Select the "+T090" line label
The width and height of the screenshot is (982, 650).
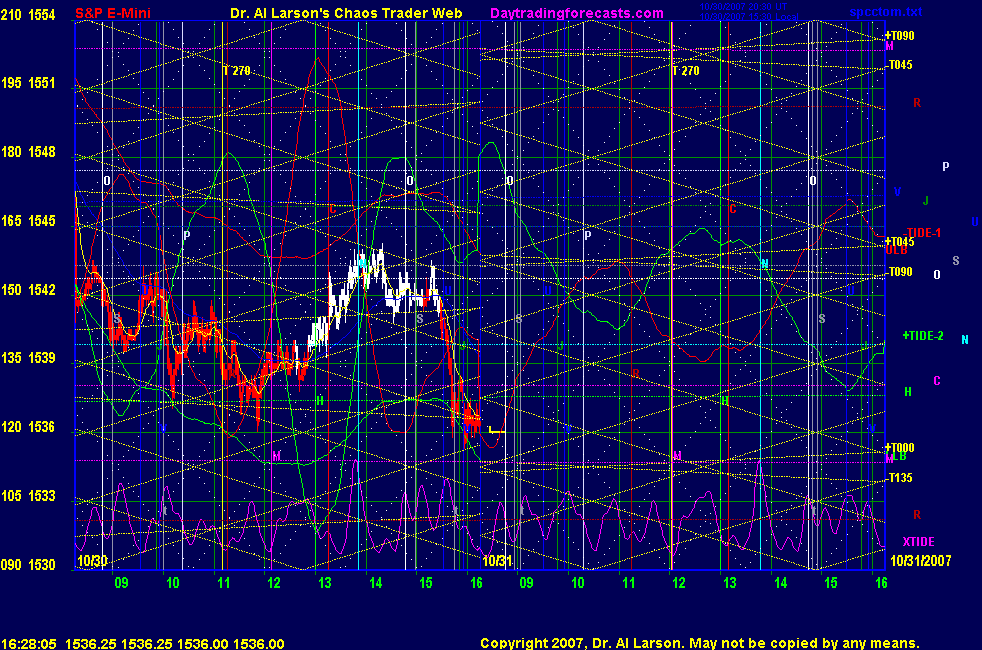899,36
